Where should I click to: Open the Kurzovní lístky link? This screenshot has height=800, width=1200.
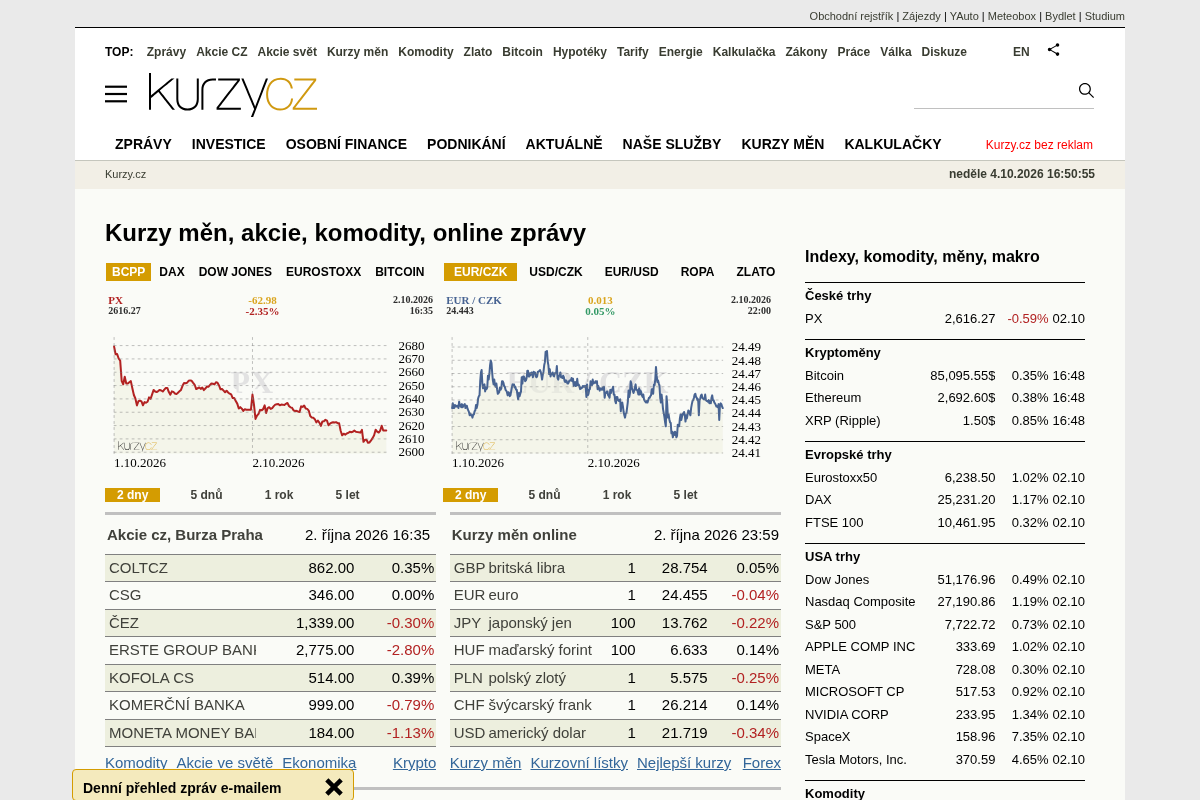[x=579, y=763]
